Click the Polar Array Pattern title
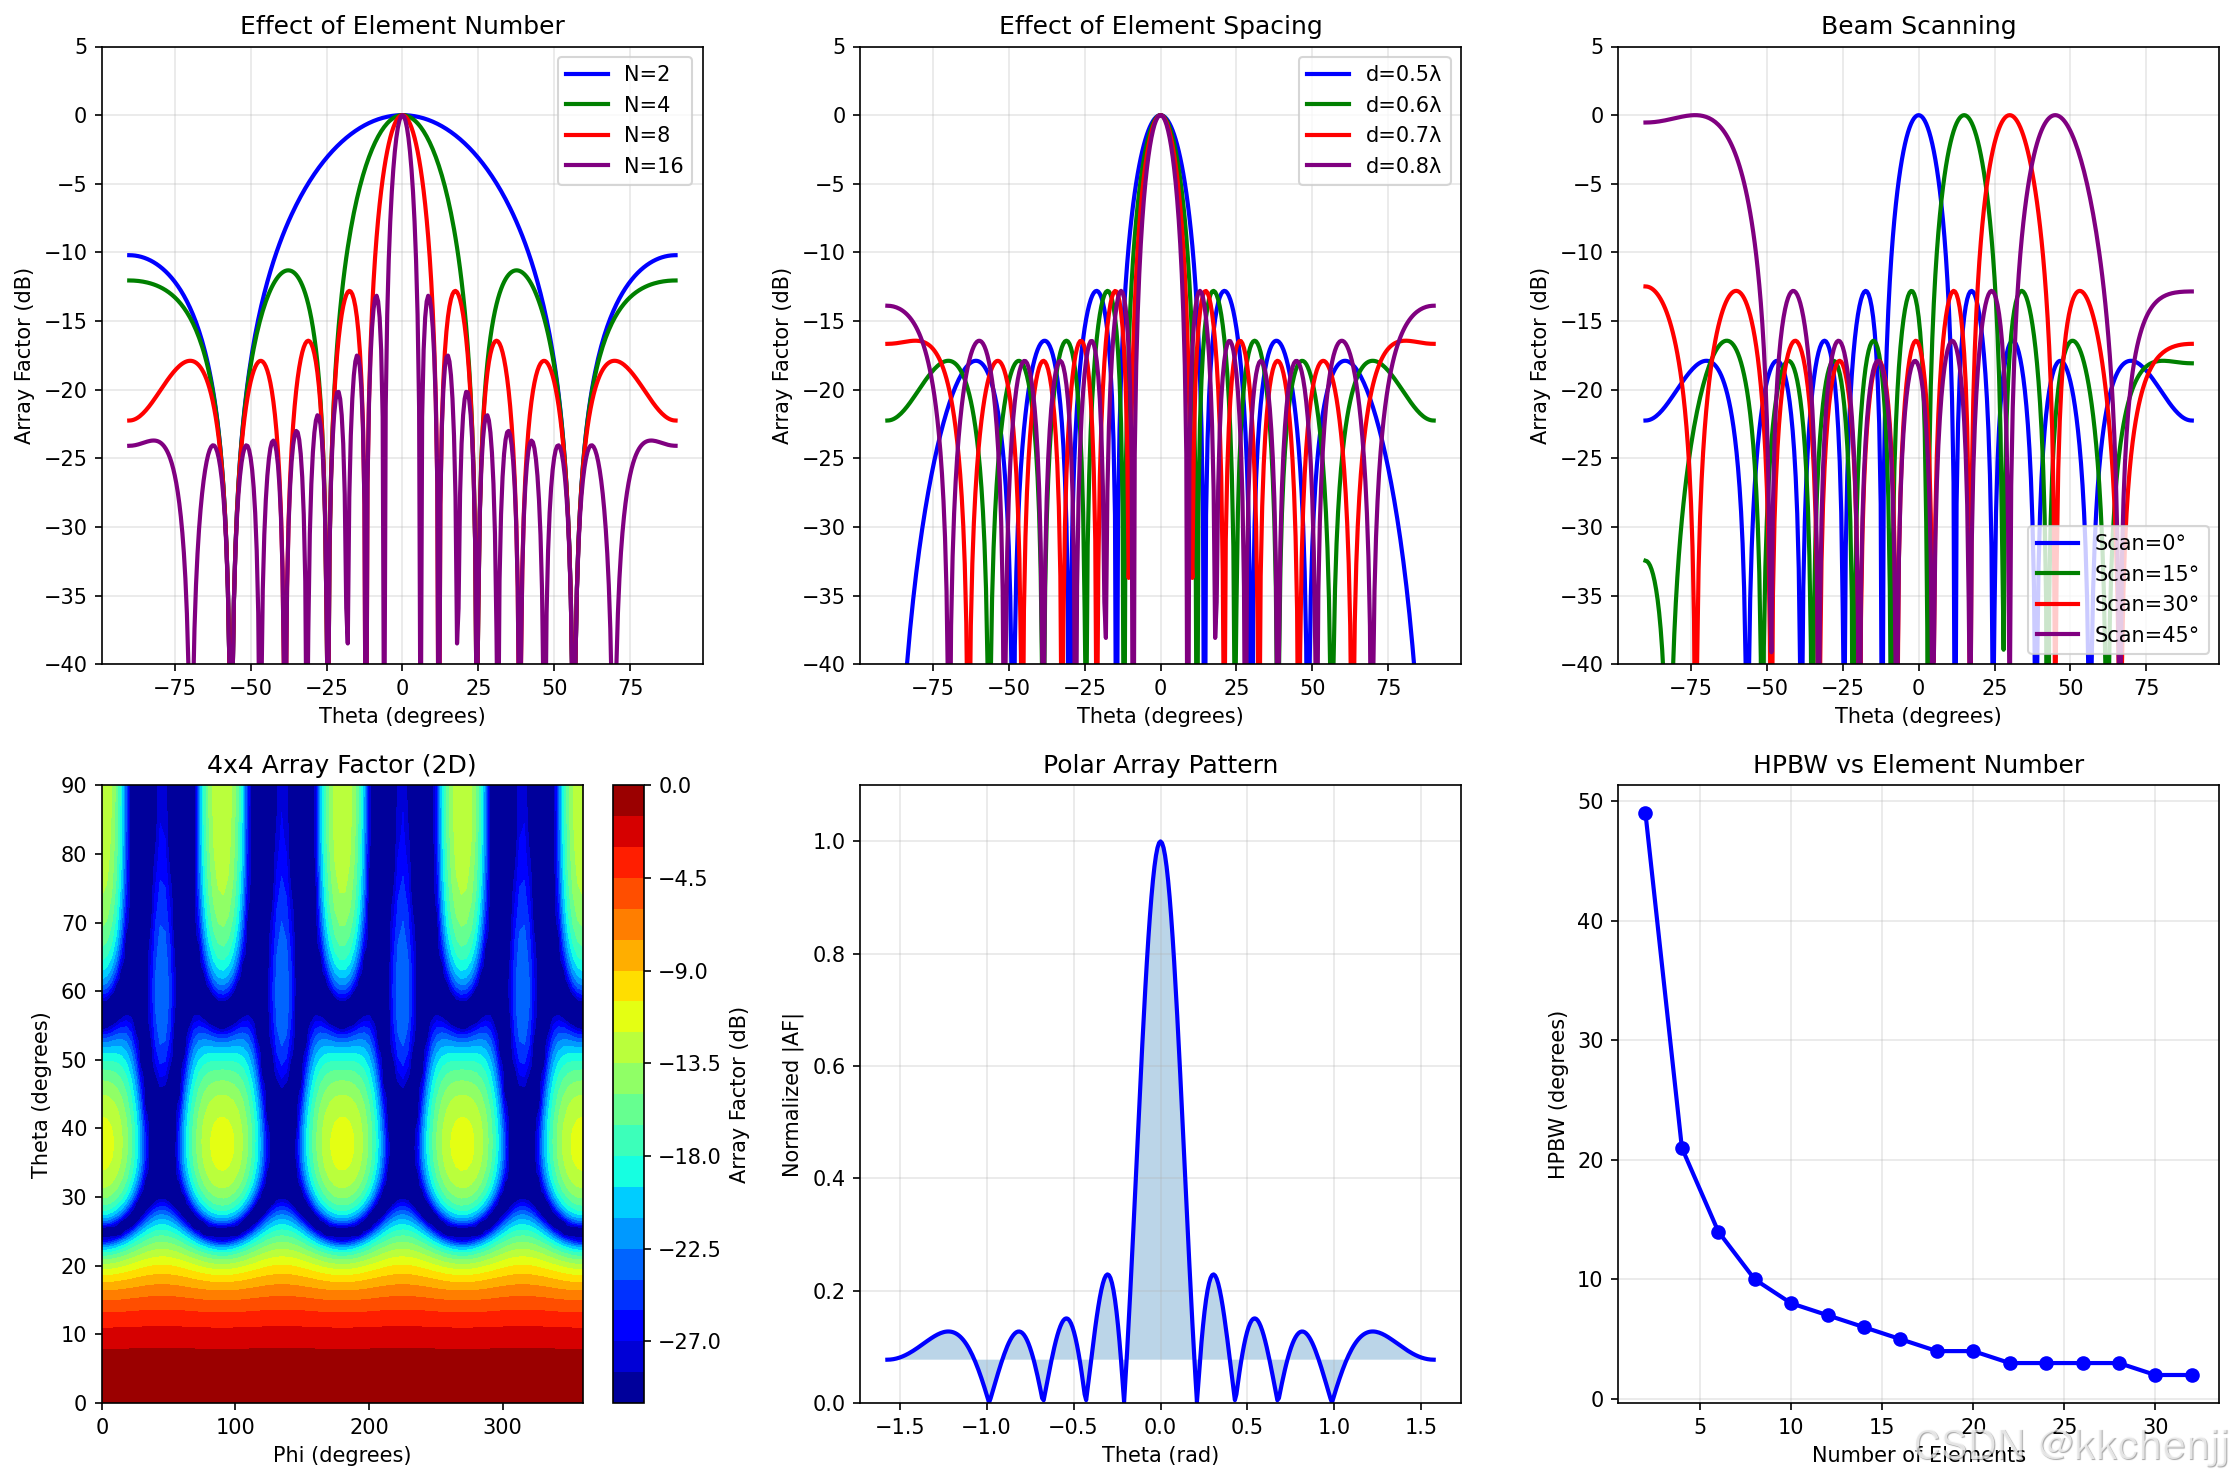Image resolution: width=2234 pixels, height=1481 pixels. pos(1160,765)
